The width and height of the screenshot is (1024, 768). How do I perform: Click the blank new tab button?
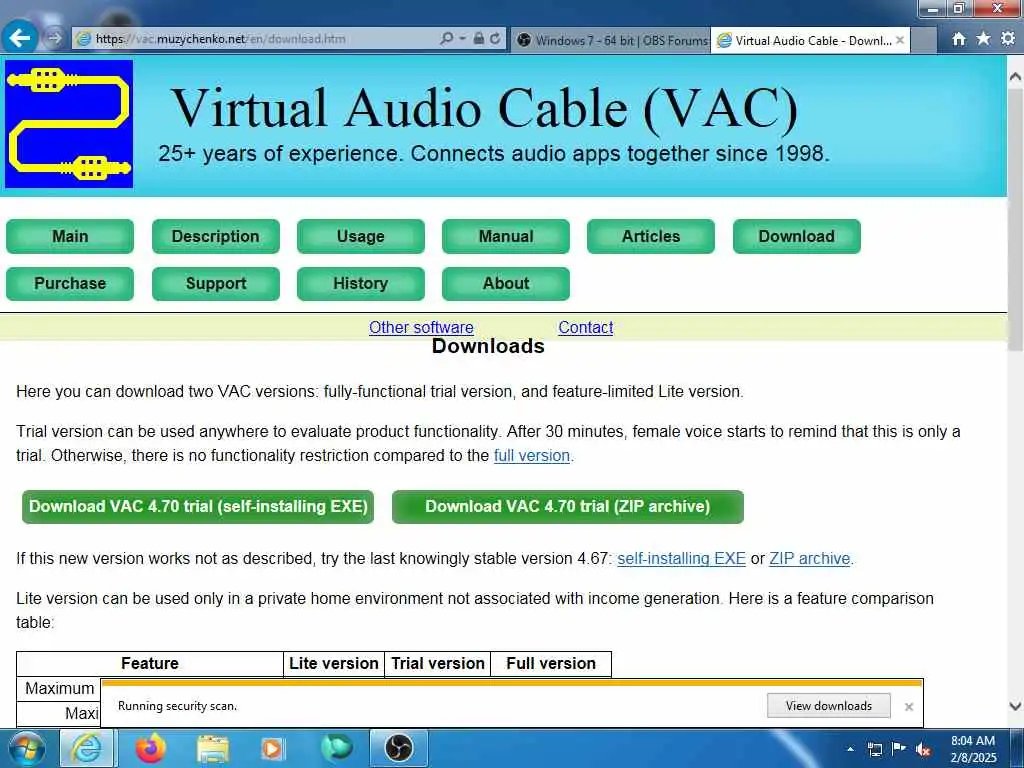923,40
